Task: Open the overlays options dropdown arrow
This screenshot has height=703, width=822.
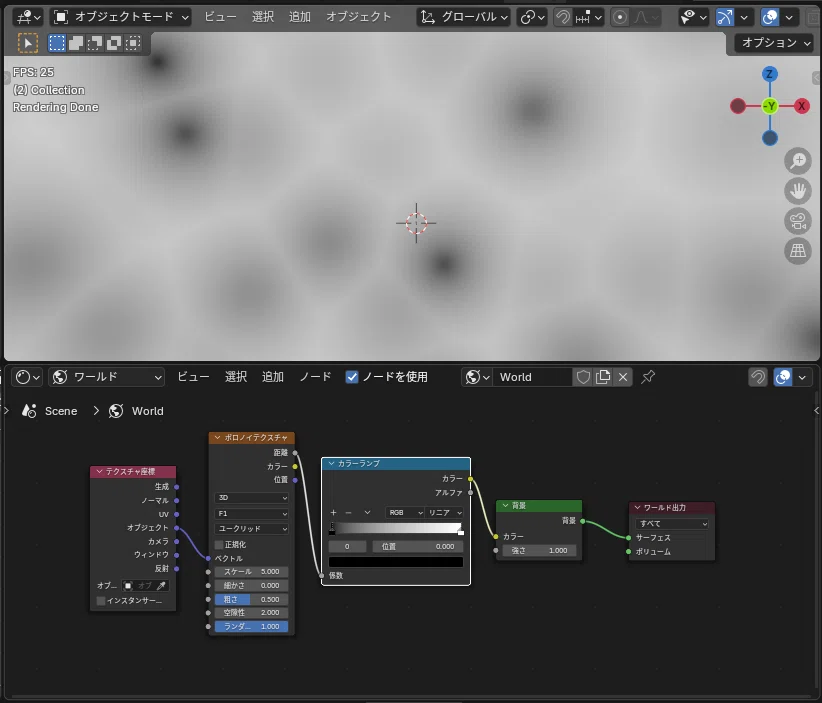Action: (x=789, y=17)
